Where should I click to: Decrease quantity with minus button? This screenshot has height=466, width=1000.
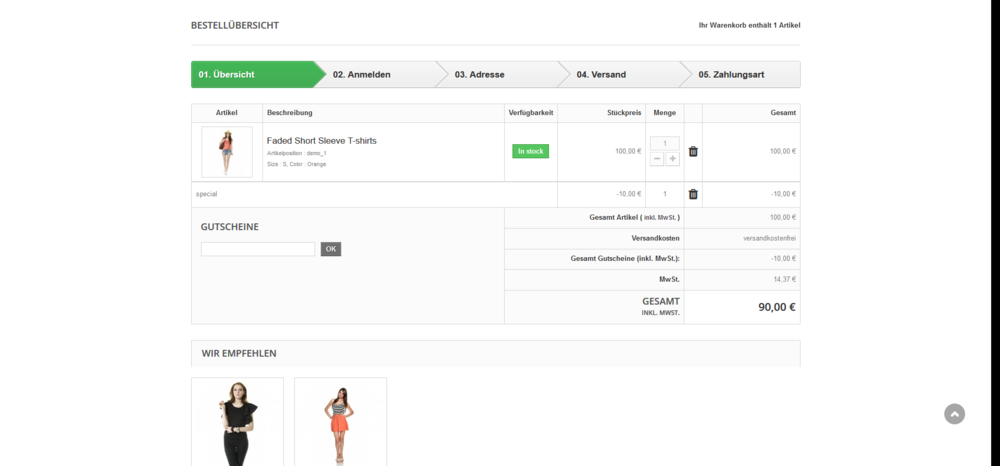pyautogui.click(x=658, y=159)
